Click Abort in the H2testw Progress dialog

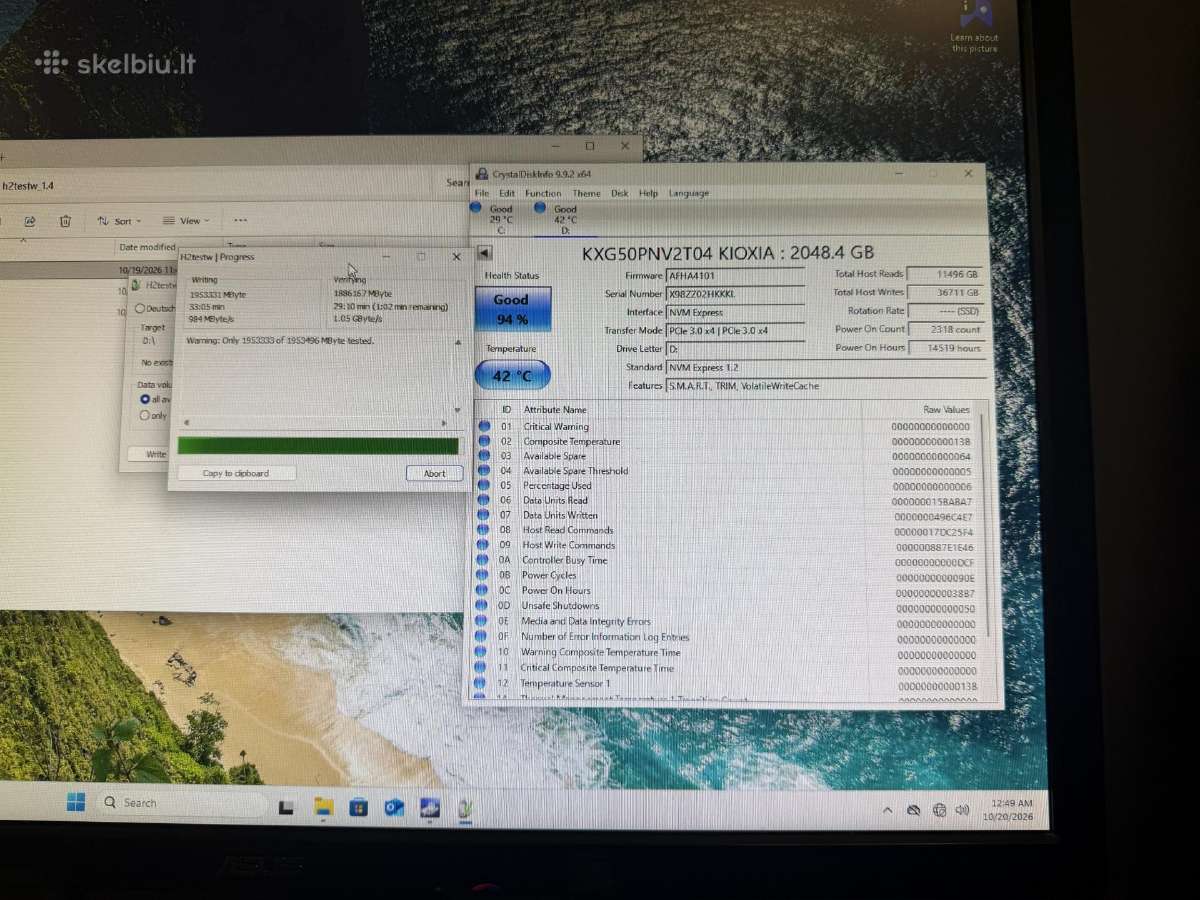pos(434,473)
